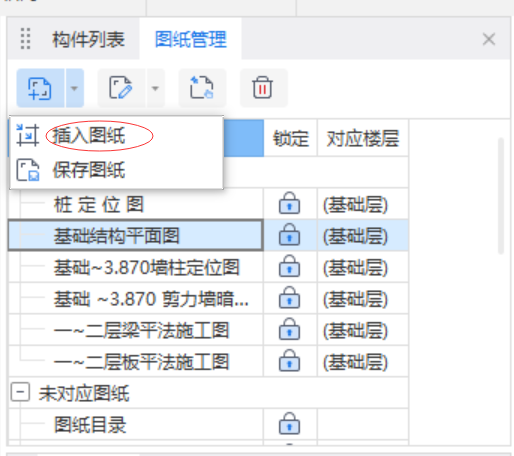Toggle lock for 图纸目录
Screen dimensions: 514x456
(289, 423)
